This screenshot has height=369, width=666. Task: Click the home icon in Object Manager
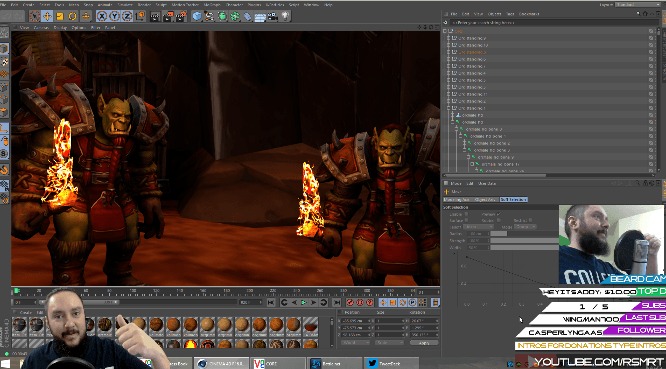coord(645,14)
